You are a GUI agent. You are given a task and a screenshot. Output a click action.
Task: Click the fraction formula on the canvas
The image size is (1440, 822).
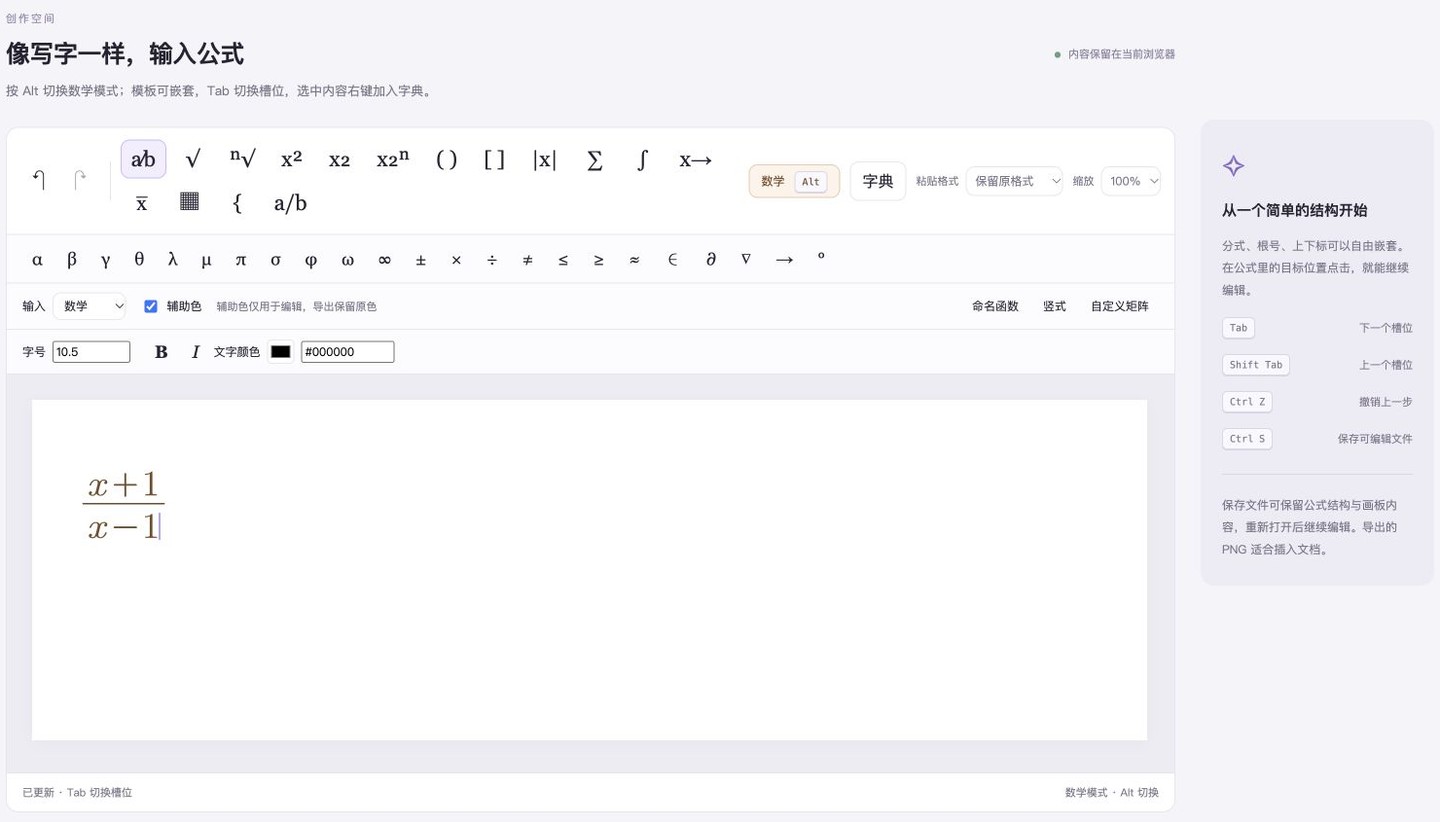(123, 505)
